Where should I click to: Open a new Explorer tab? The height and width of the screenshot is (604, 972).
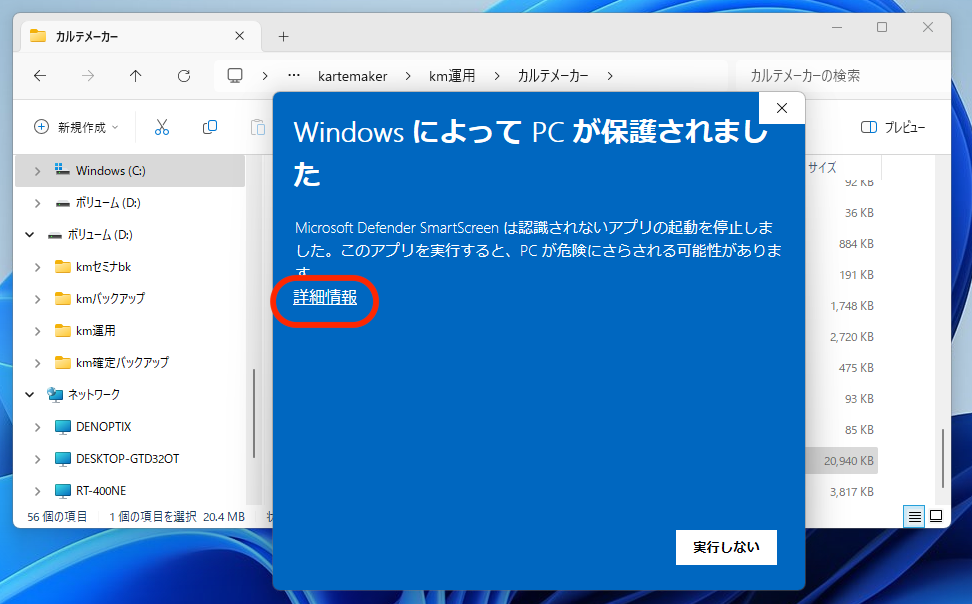[283, 36]
